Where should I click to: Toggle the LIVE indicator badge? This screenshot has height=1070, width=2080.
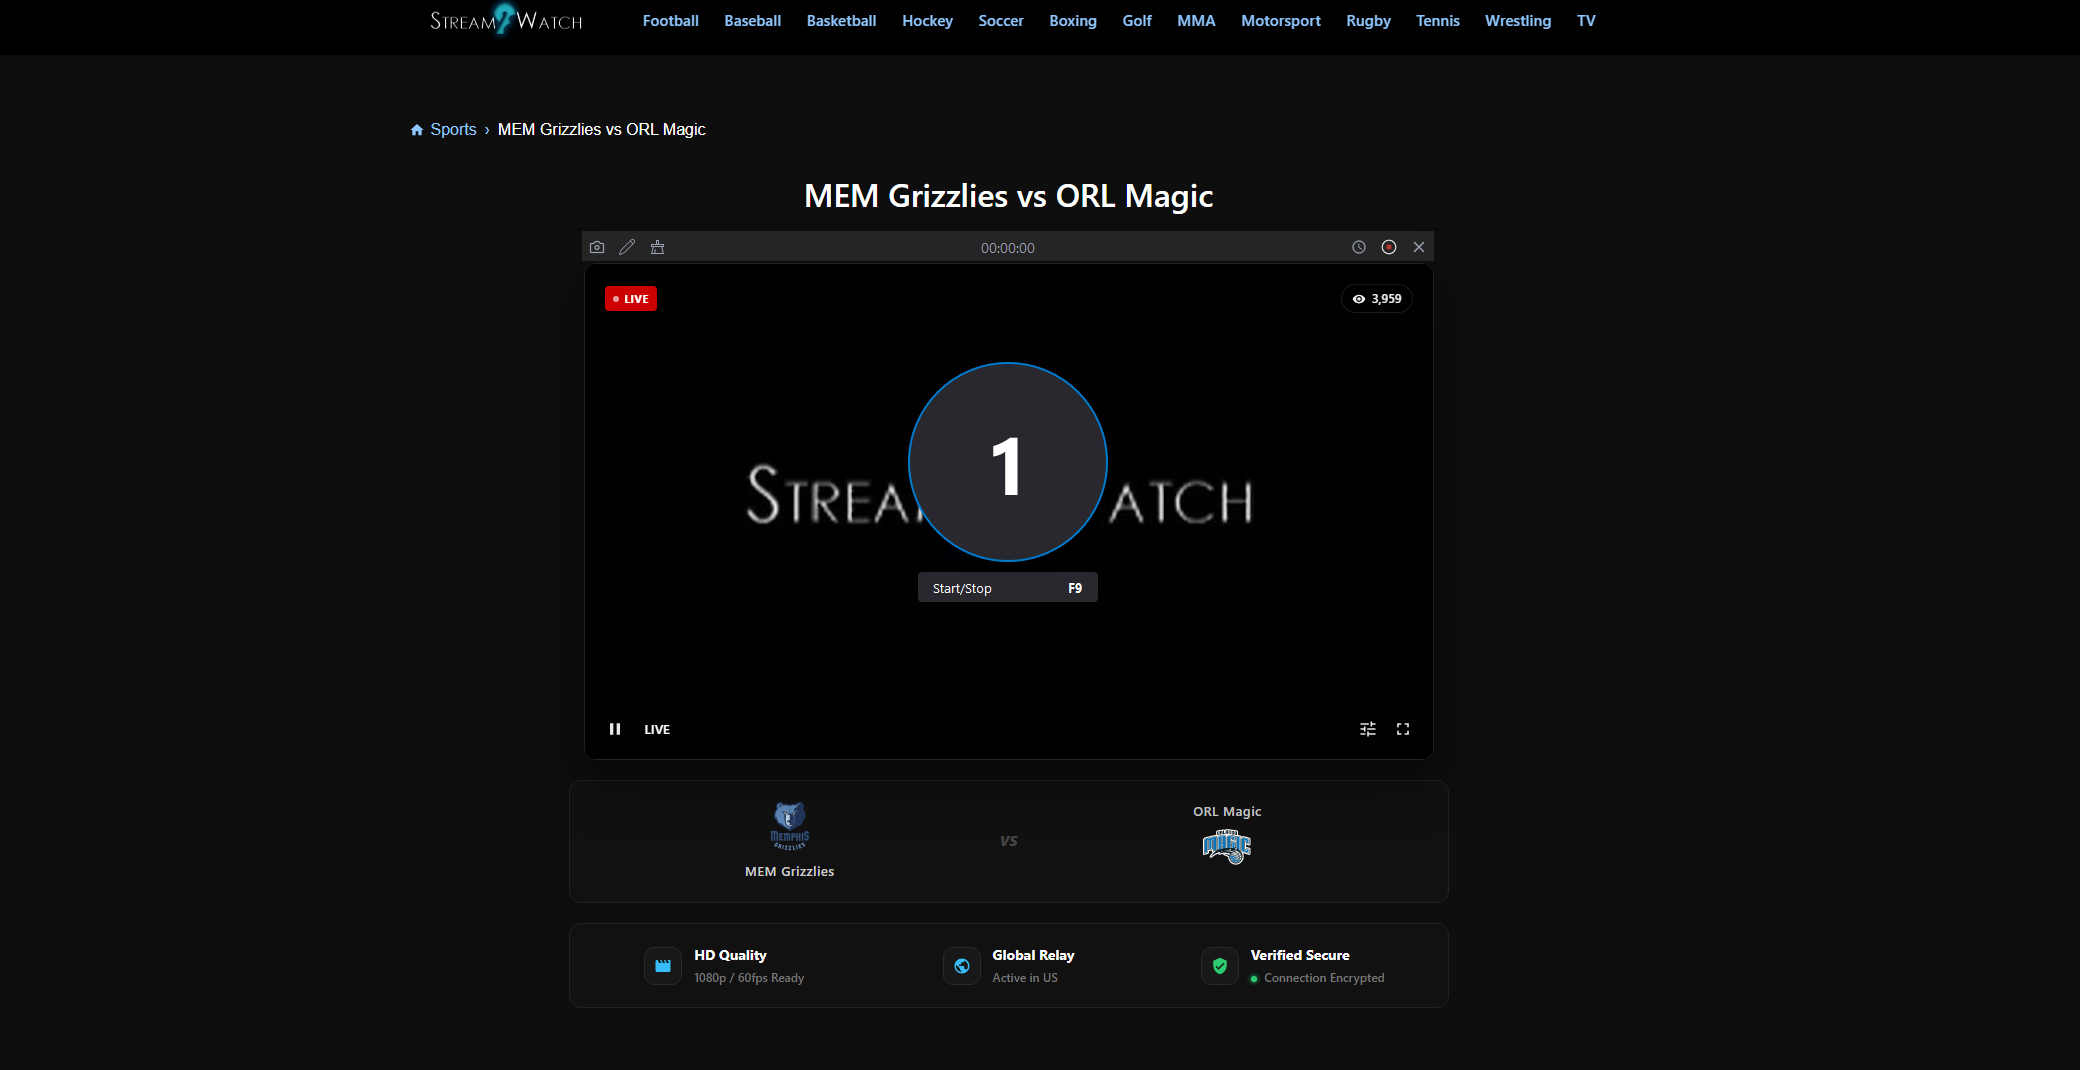click(x=630, y=298)
